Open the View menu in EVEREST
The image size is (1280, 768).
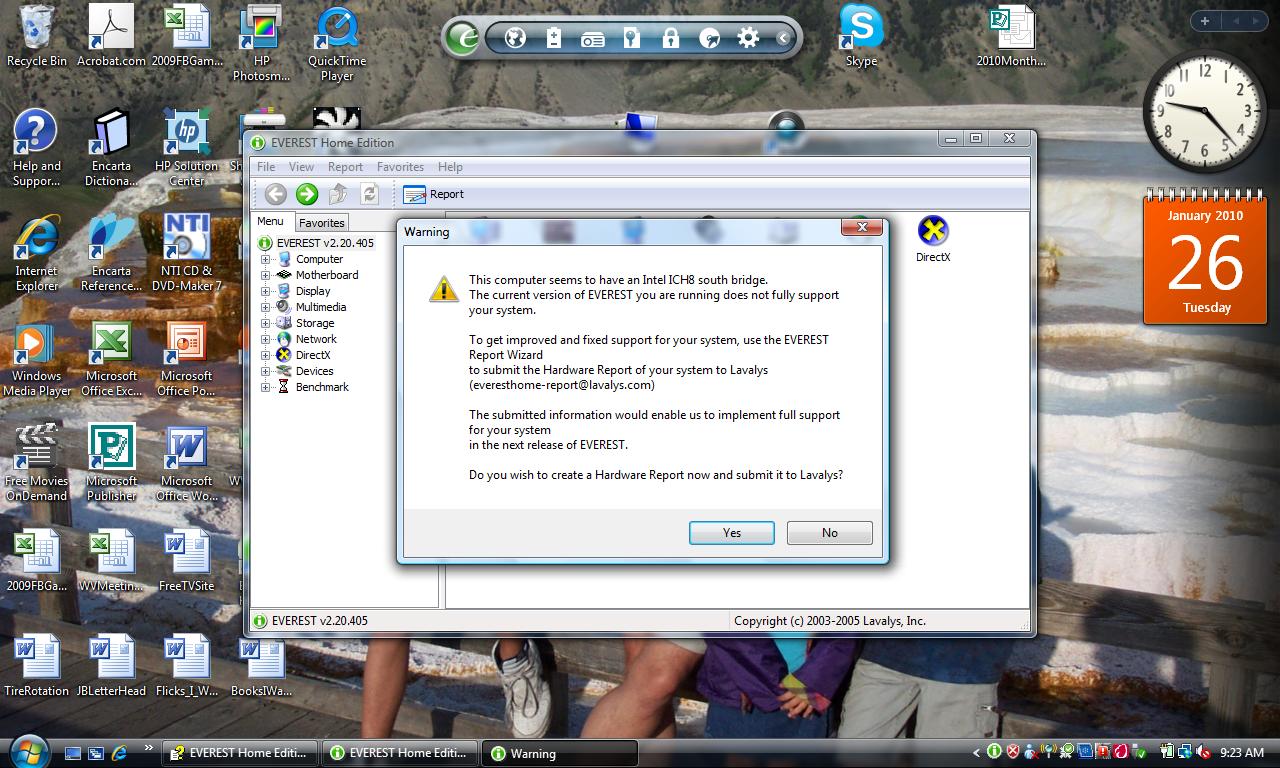pos(301,167)
